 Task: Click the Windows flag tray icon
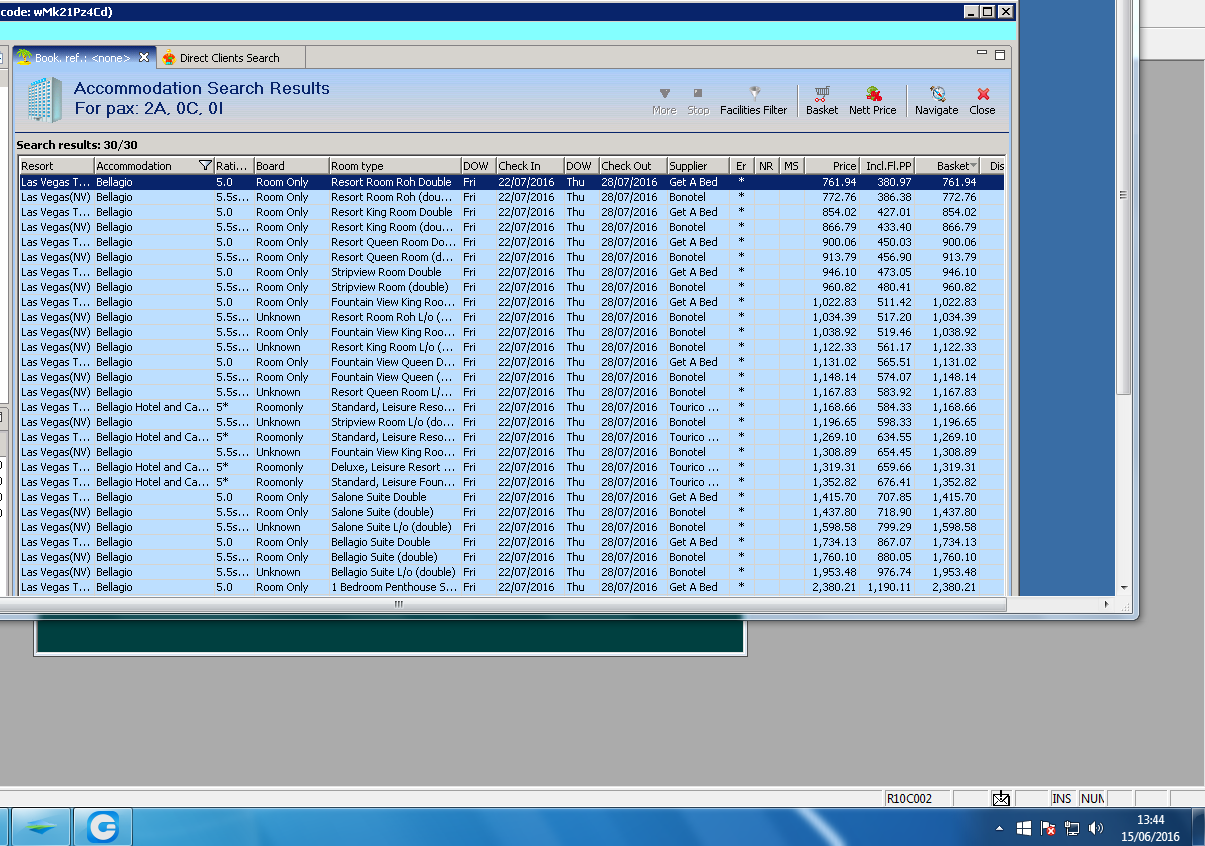1024,829
